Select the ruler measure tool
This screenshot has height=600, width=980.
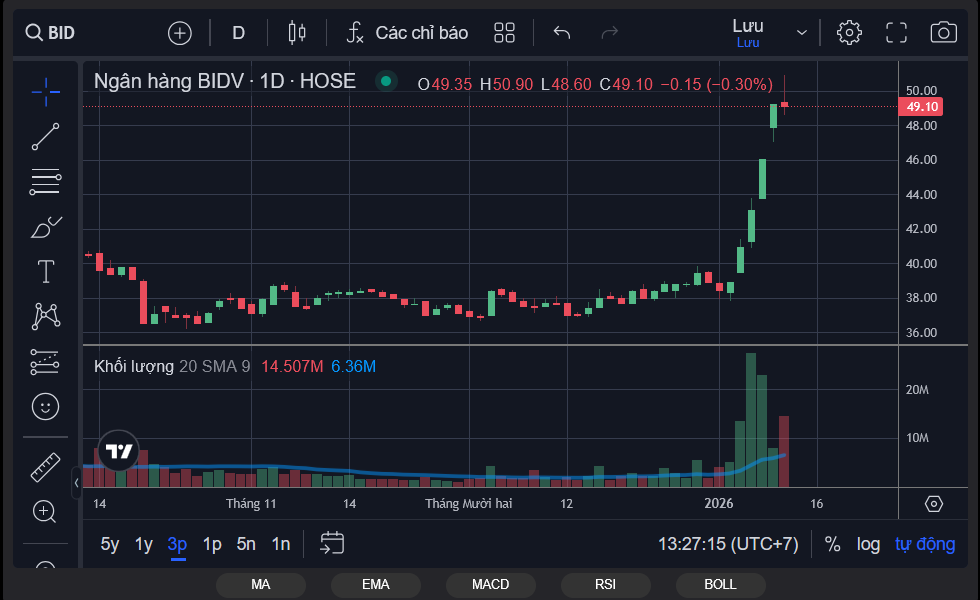[45, 467]
